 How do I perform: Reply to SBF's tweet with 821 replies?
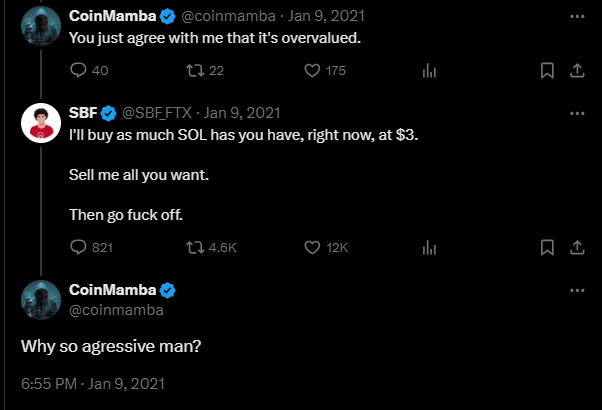pos(78,247)
